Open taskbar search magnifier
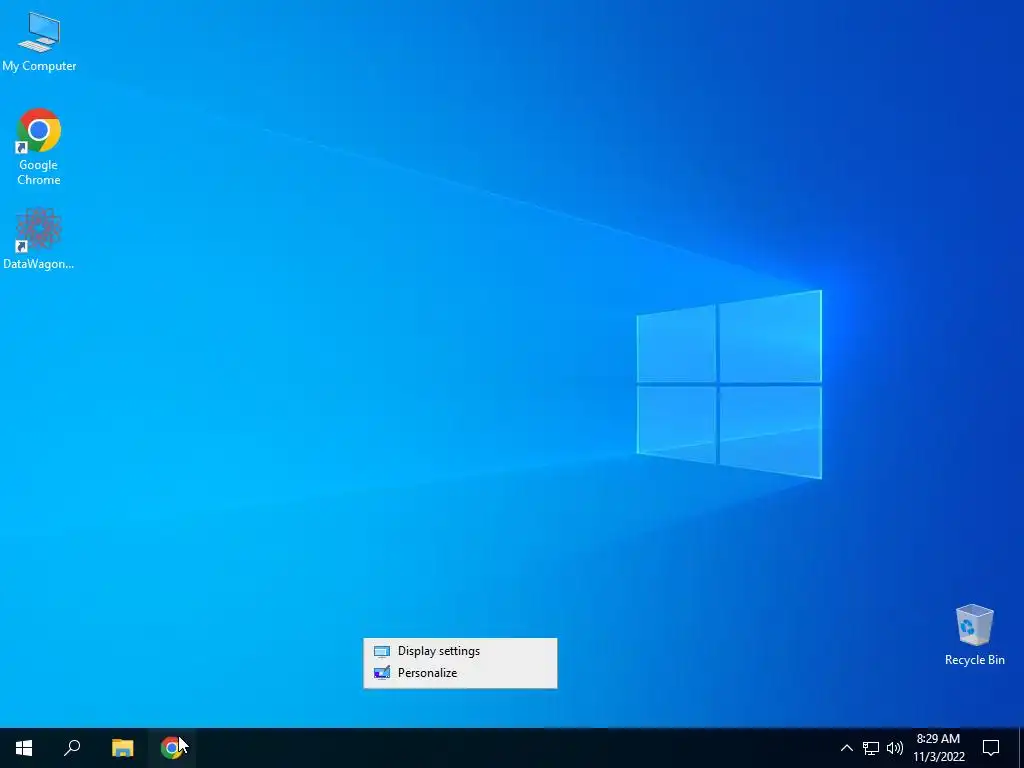 pyautogui.click(x=72, y=748)
